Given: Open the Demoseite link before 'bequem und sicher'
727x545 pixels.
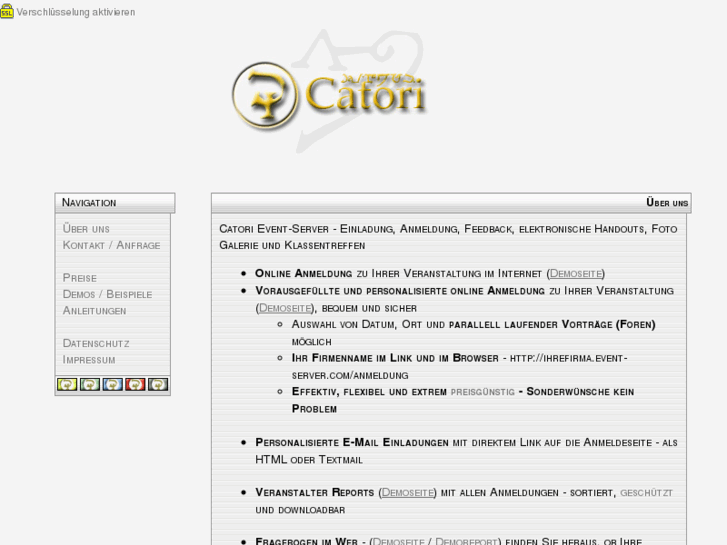Looking at the screenshot, I should pos(285,308).
